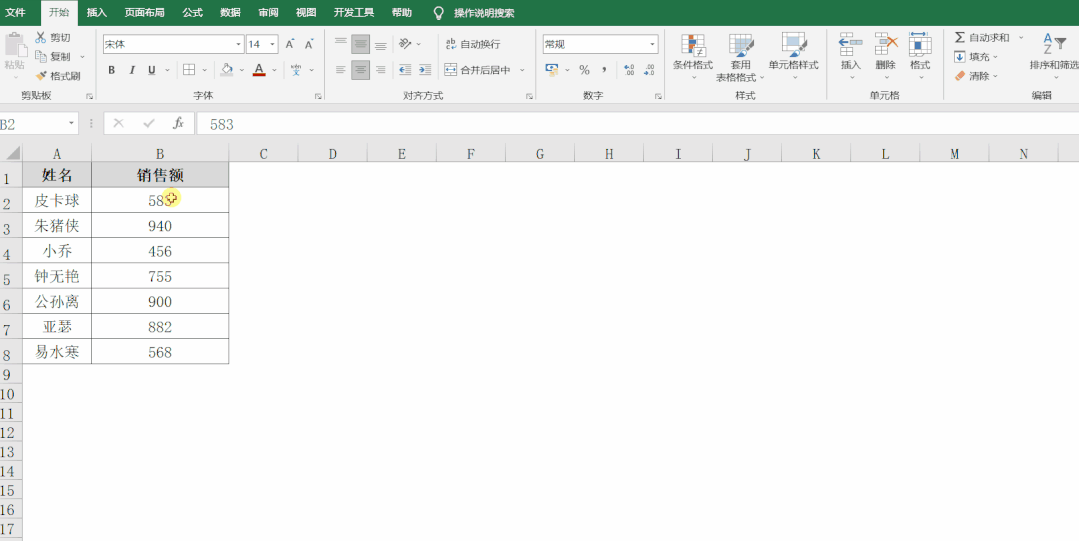1079x541 pixels.
Task: Open the number format dropdown (常规)
Action: click(x=652, y=44)
